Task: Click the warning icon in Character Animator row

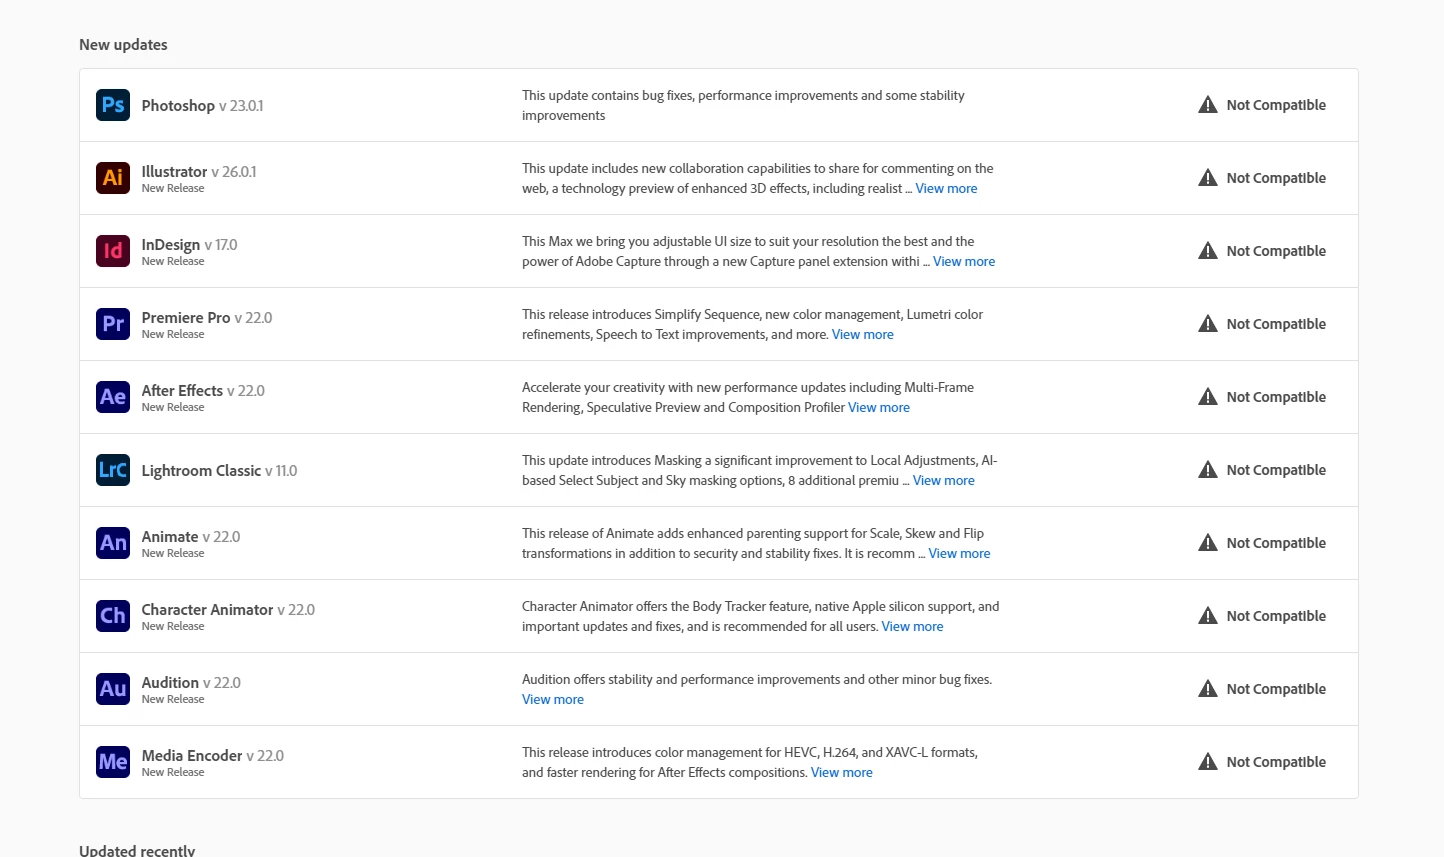Action: pos(1208,616)
